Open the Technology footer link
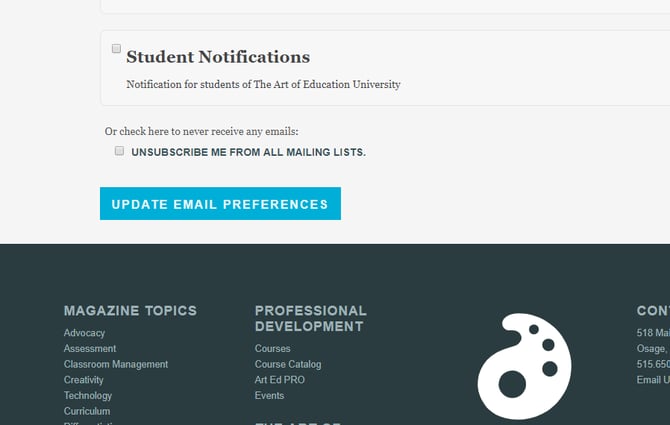Image resolution: width=670 pixels, height=425 pixels. (88, 396)
